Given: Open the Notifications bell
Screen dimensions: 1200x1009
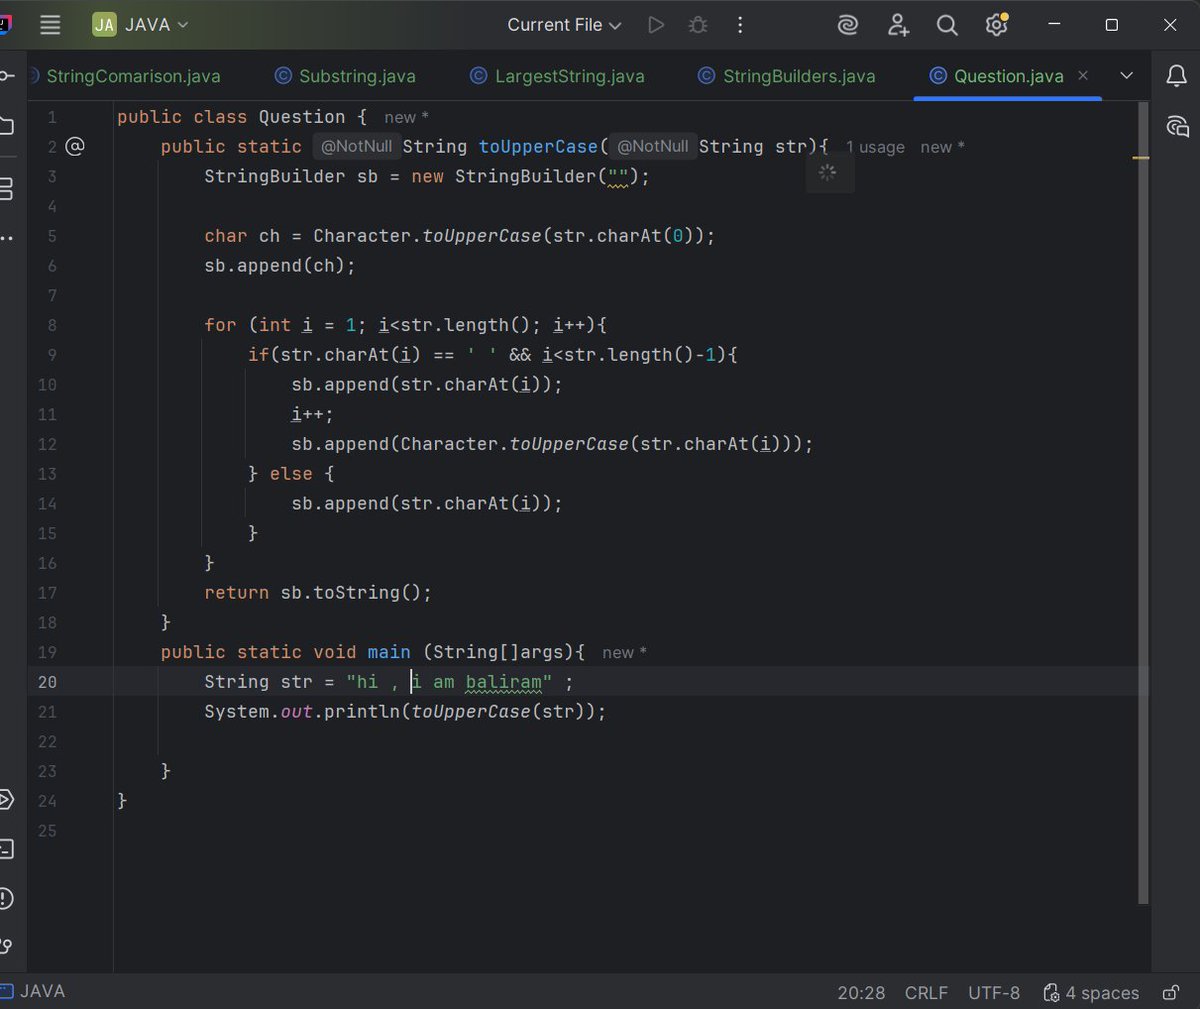Looking at the screenshot, I should tap(1176, 76).
